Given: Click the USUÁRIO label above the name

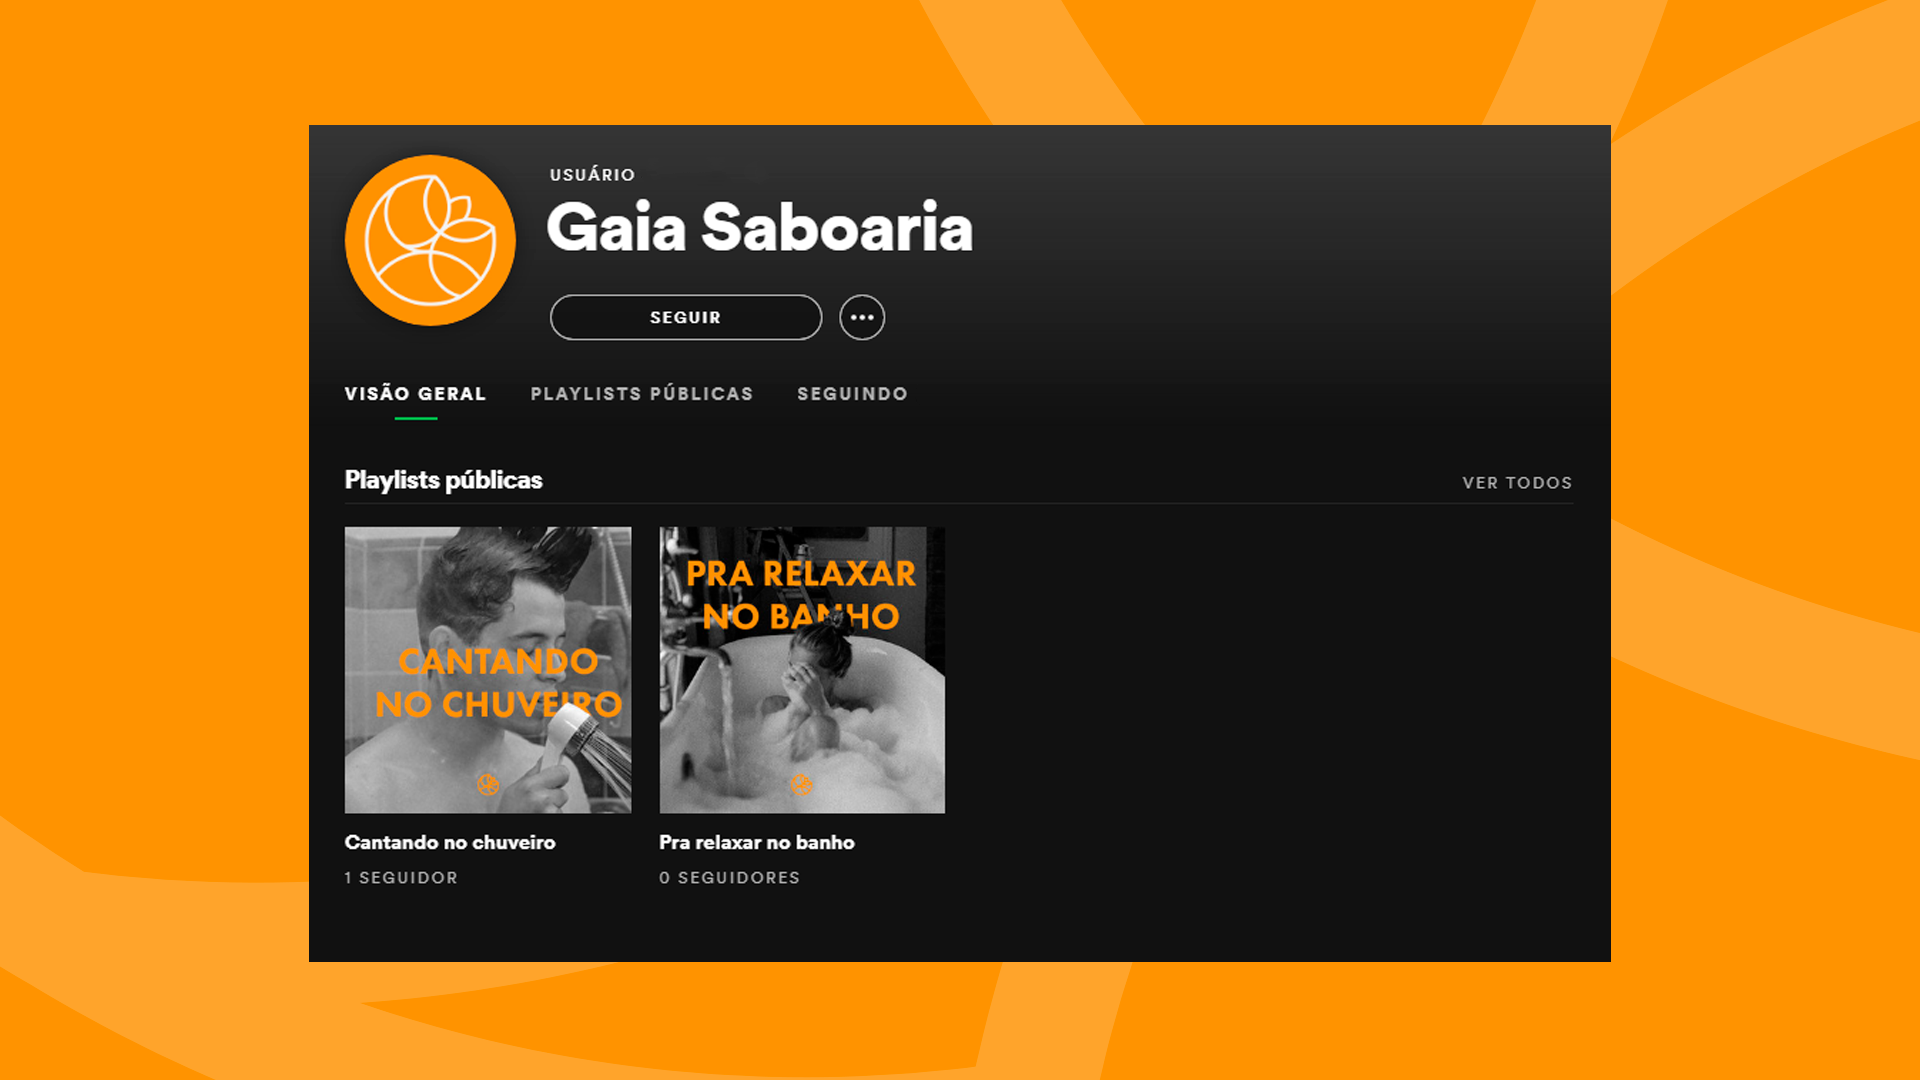Looking at the screenshot, I should [592, 175].
